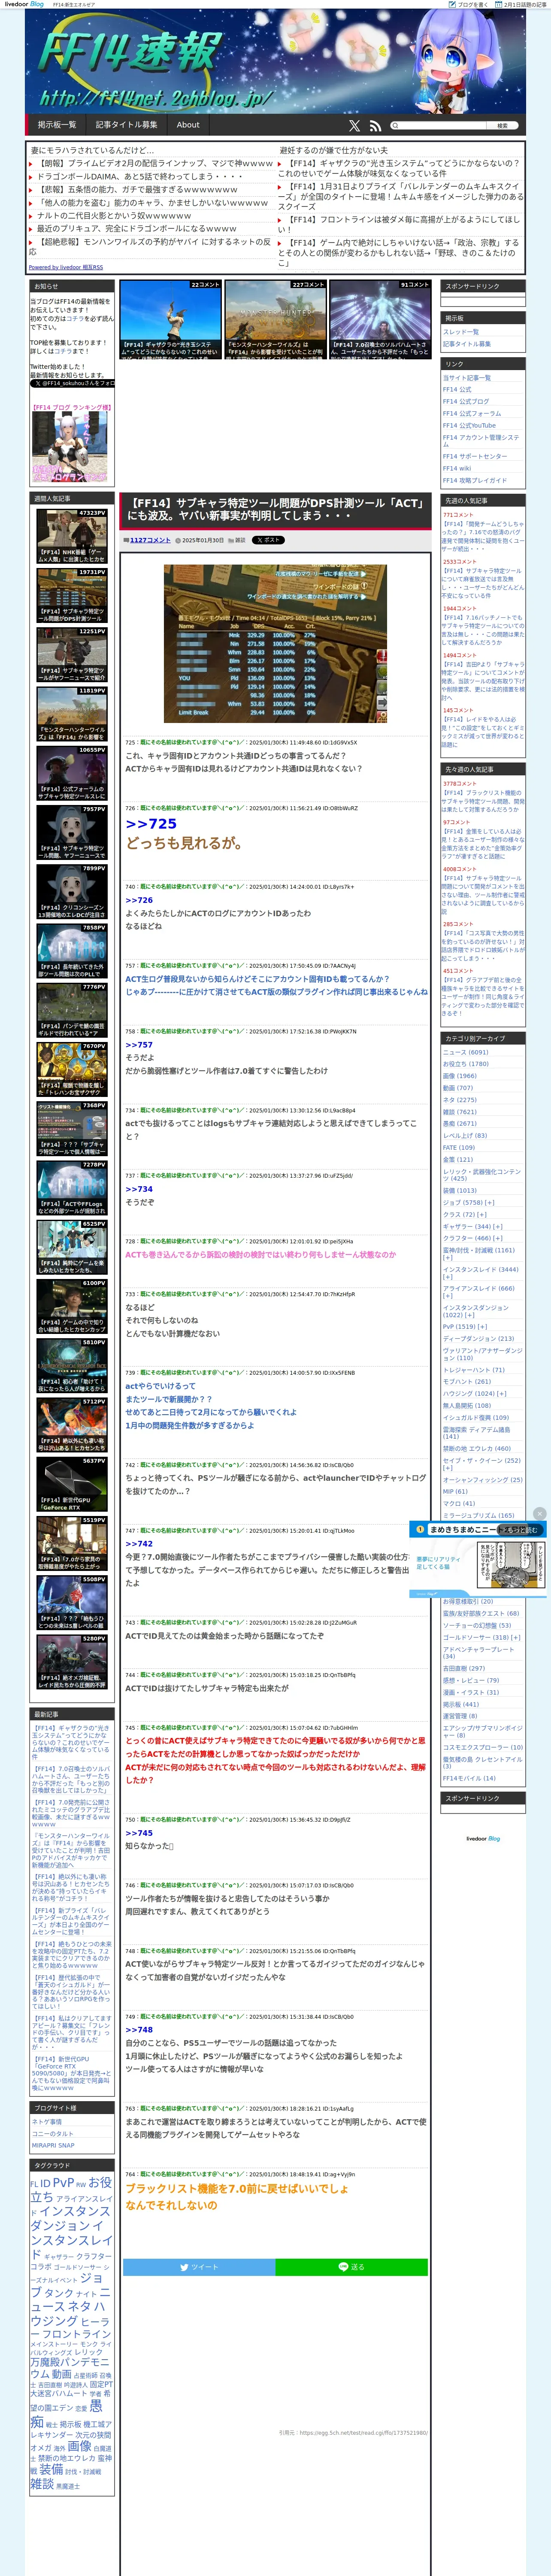The width and height of the screenshot is (551, 2576).
Task: Open the スレッド一覧 sidebar link
Action: click(x=461, y=332)
